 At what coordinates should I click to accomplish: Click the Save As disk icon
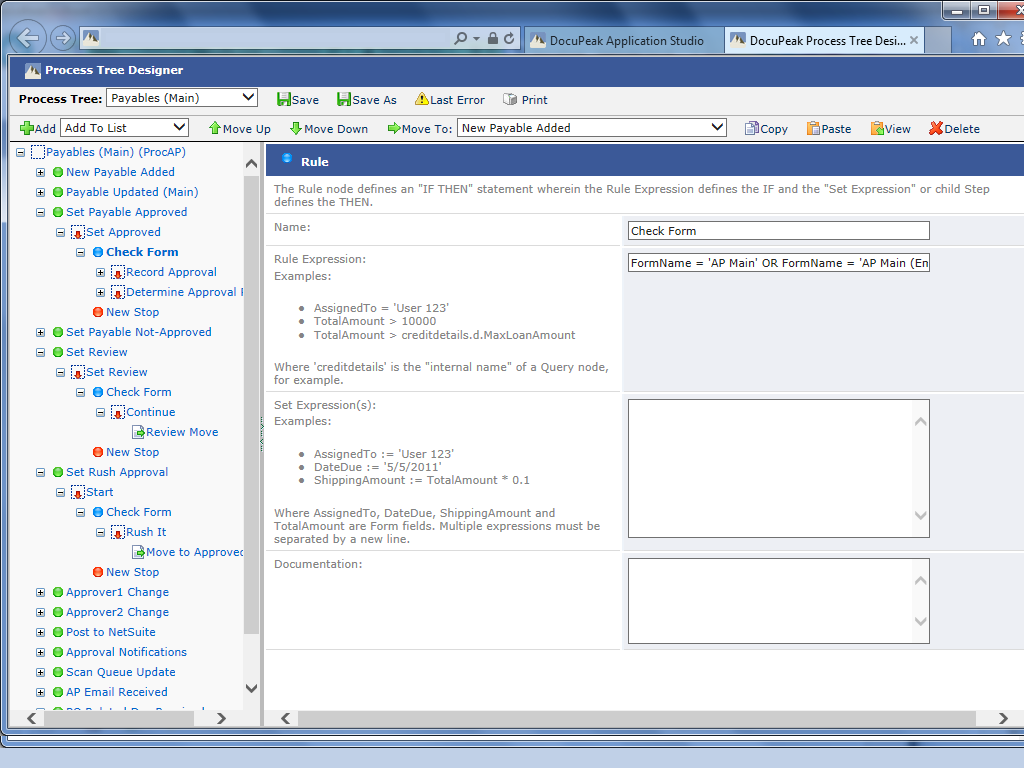[x=344, y=99]
